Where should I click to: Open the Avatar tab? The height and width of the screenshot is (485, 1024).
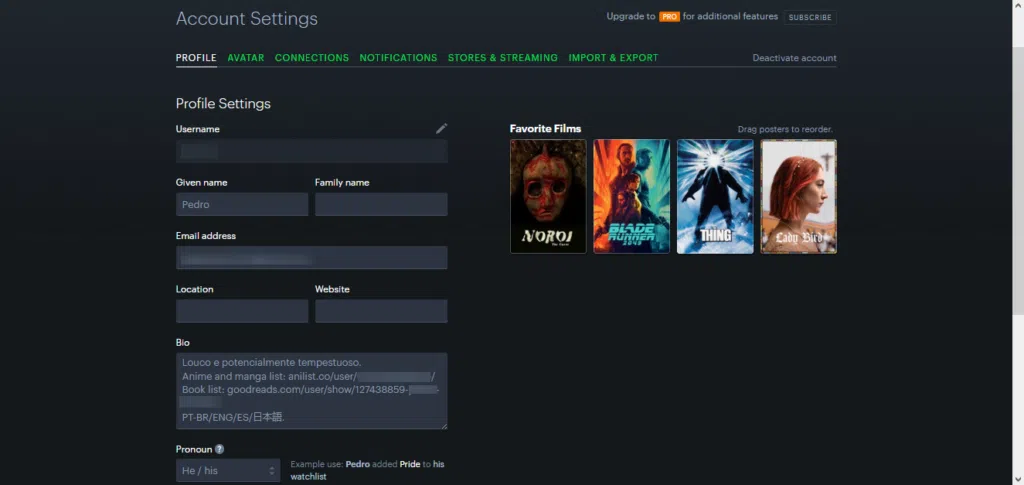[246, 57]
